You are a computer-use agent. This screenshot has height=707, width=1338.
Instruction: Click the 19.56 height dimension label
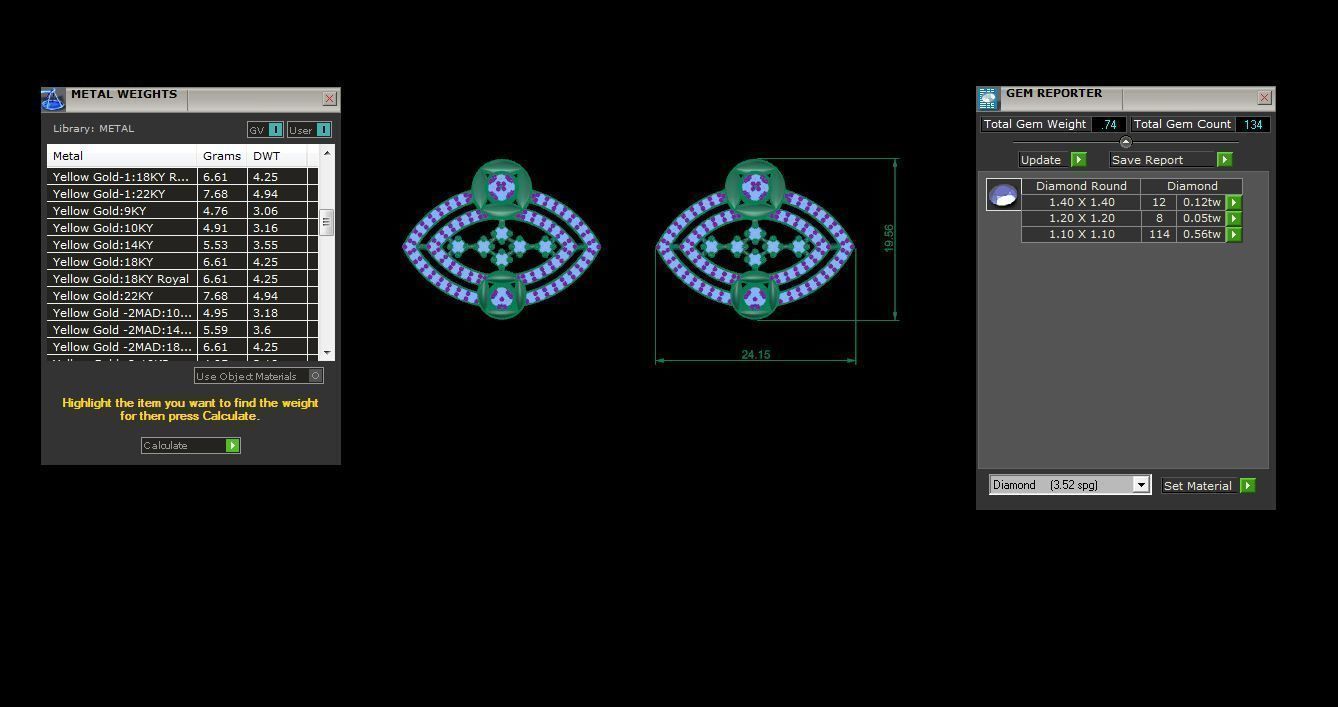pyautogui.click(x=889, y=238)
